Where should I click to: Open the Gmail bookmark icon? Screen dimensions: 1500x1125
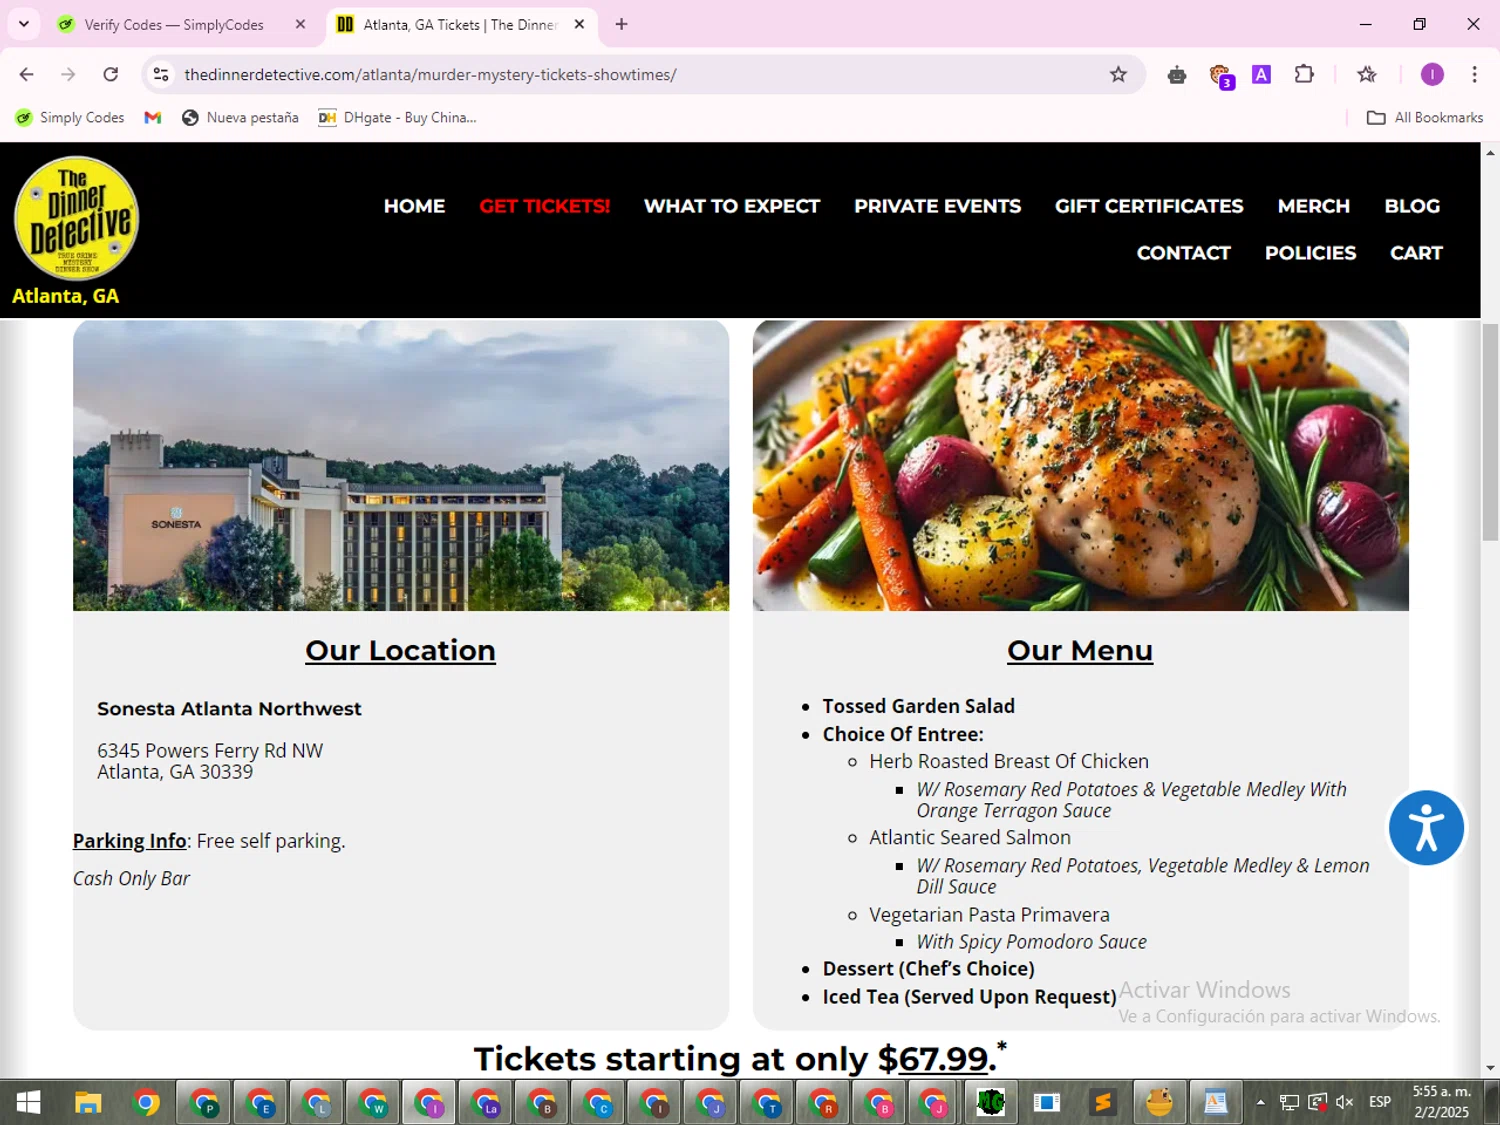[x=153, y=117]
